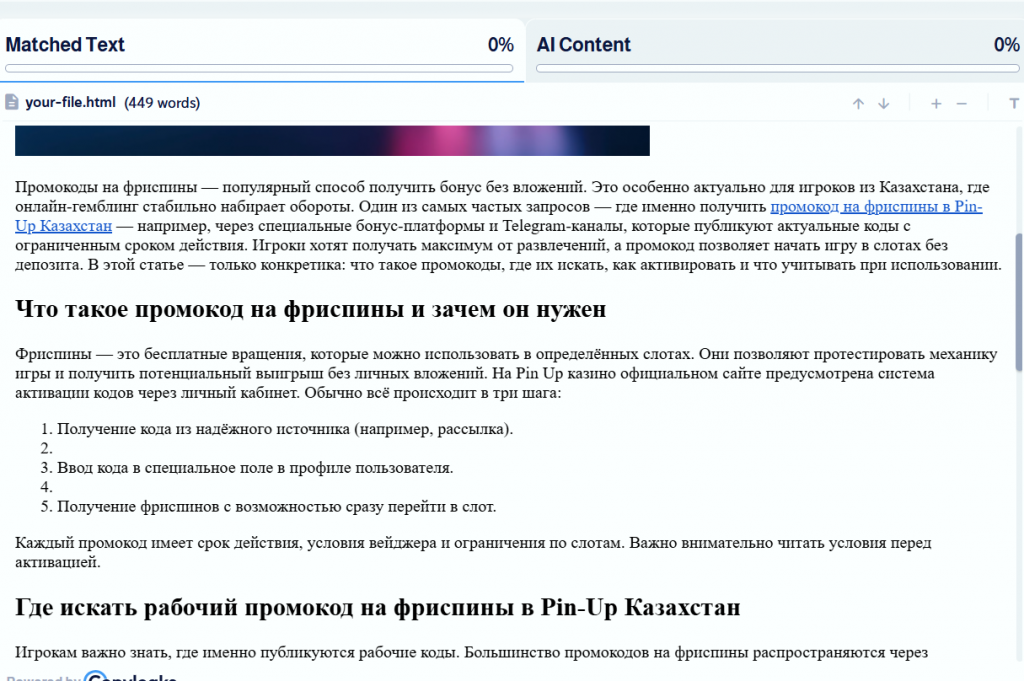Click the 449 words count label
The height and width of the screenshot is (681, 1024).
pyautogui.click(x=162, y=102)
